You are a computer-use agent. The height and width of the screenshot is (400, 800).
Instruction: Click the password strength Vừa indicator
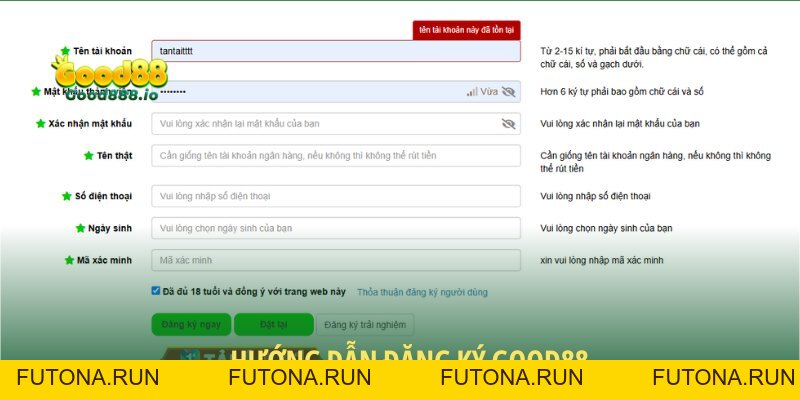pos(482,92)
